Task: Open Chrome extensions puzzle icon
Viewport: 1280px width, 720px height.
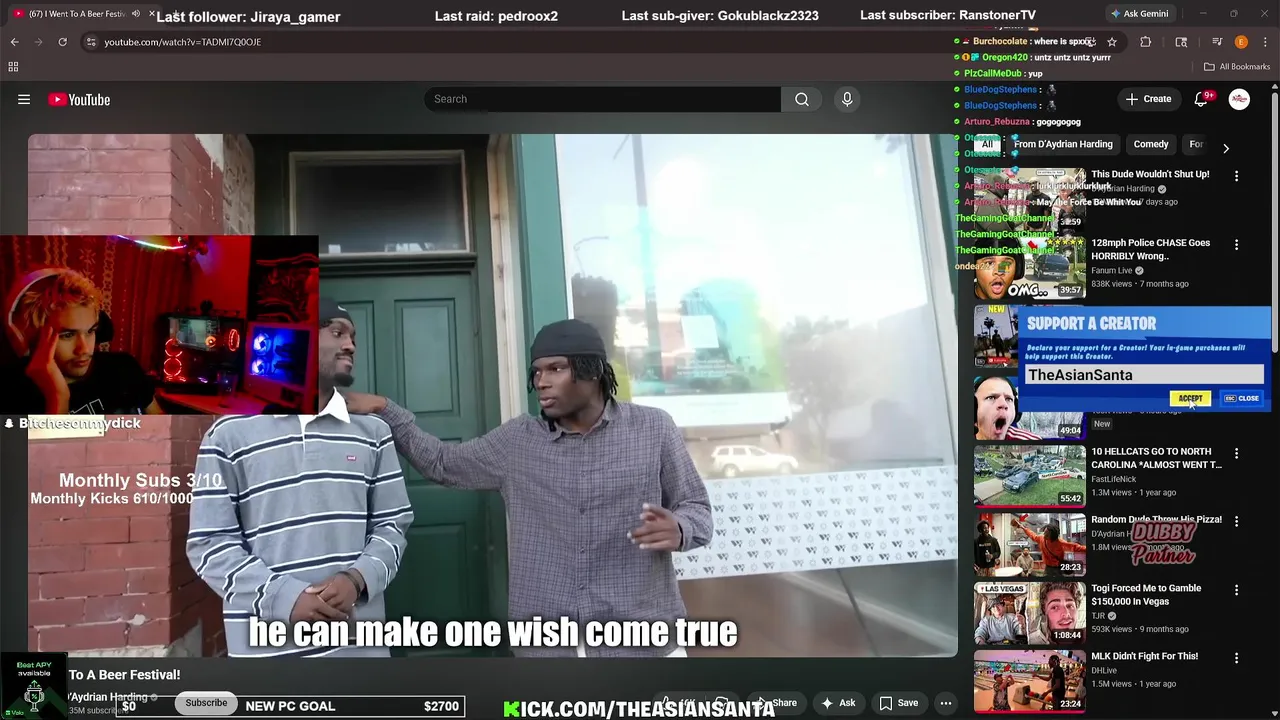Action: pos(1146,42)
